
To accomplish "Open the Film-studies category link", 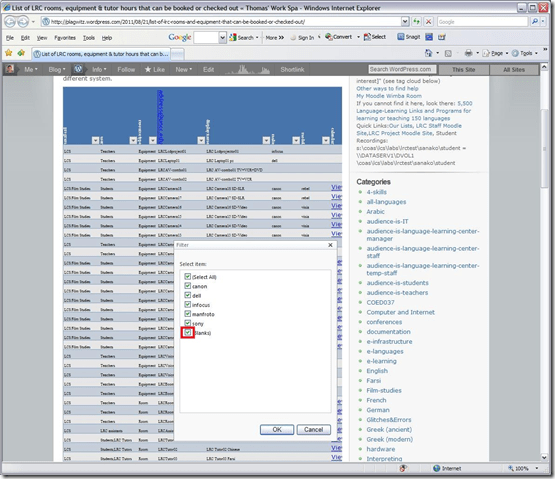I will click(384, 390).
